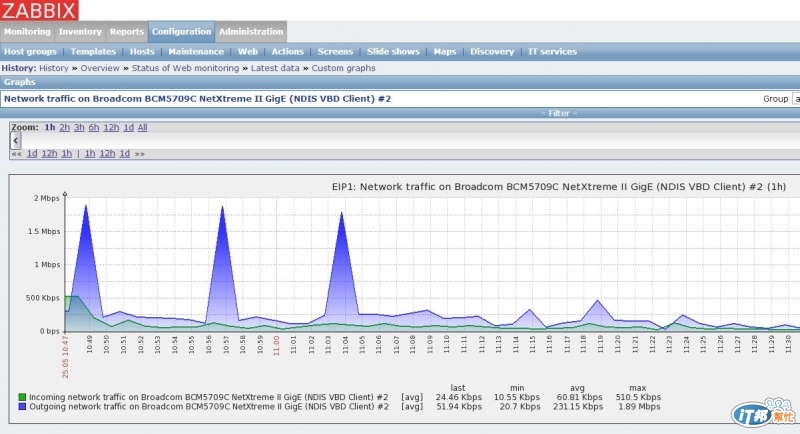Click green Incoming traffic legend swatch
Image resolution: width=800 pixels, height=434 pixels.
tap(22, 397)
